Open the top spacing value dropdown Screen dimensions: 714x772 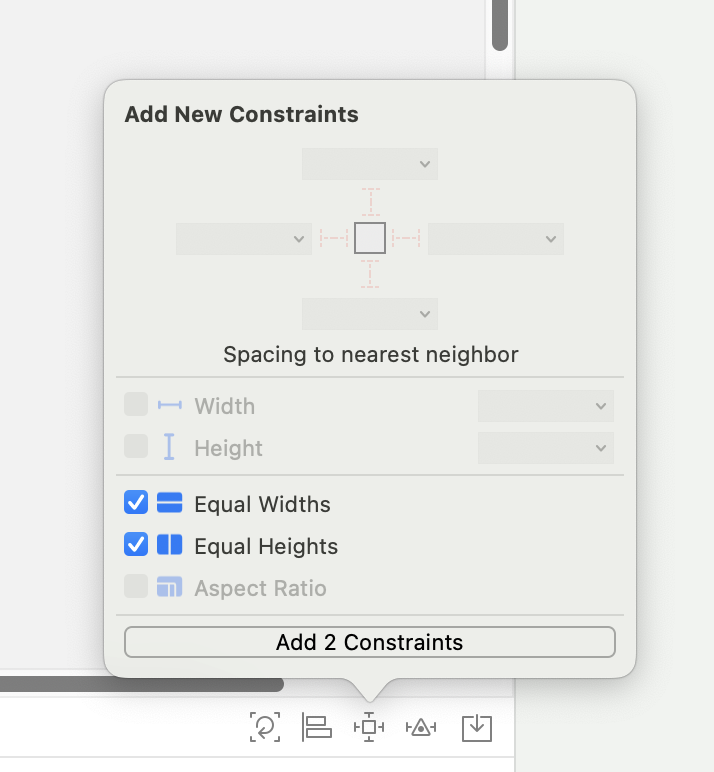tap(370, 164)
